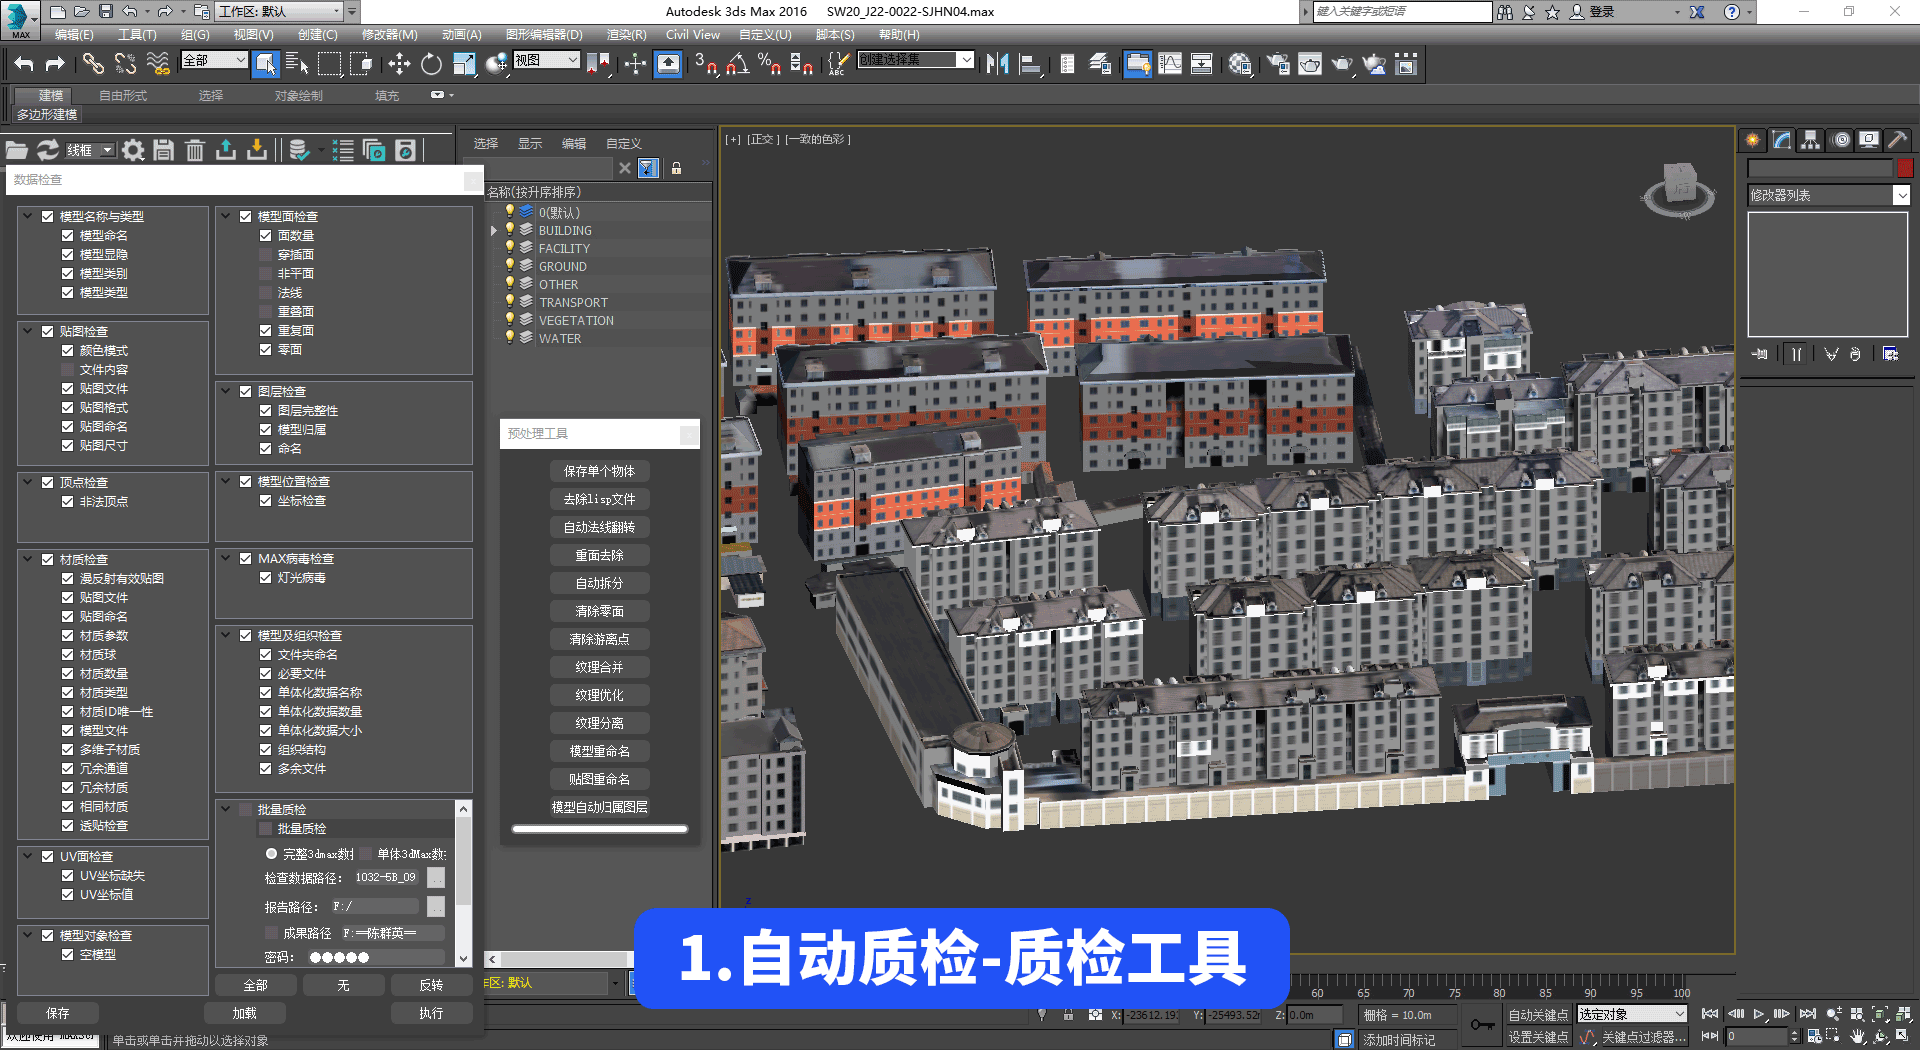Open the Render Setup teapot icon
1920x1050 pixels.
(1278, 65)
